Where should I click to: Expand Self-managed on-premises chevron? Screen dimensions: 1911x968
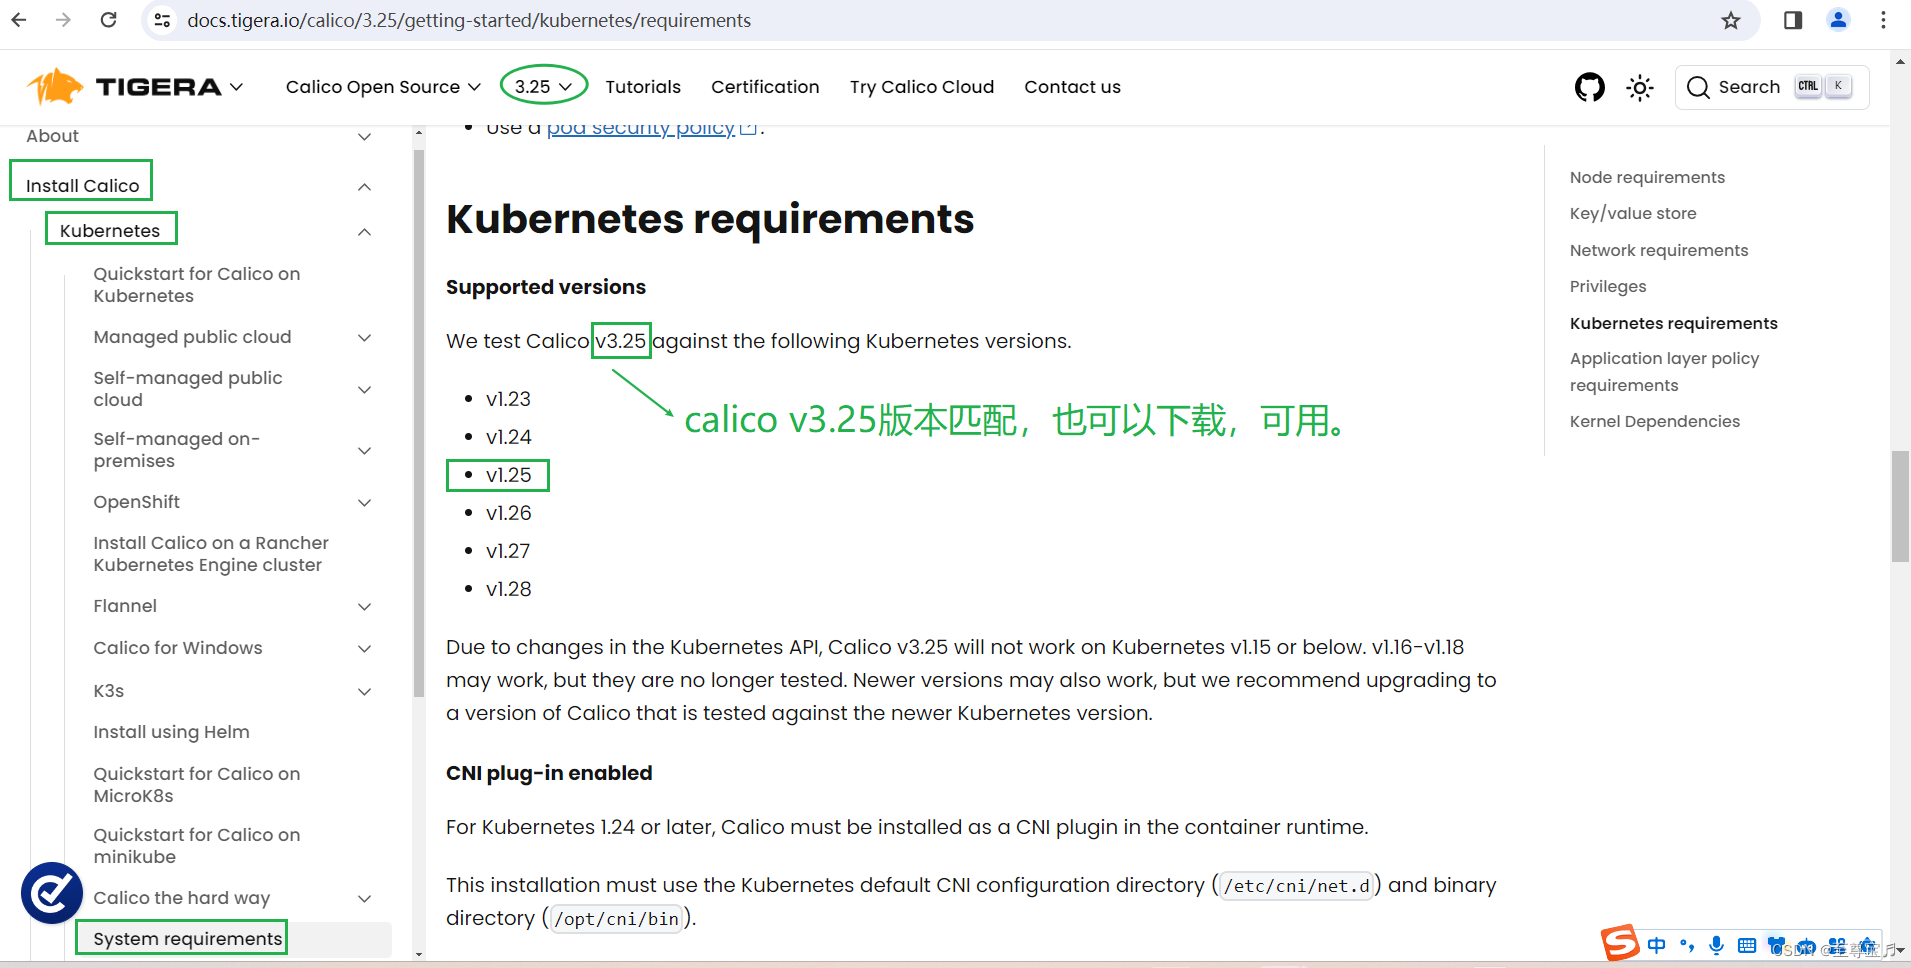tap(365, 451)
